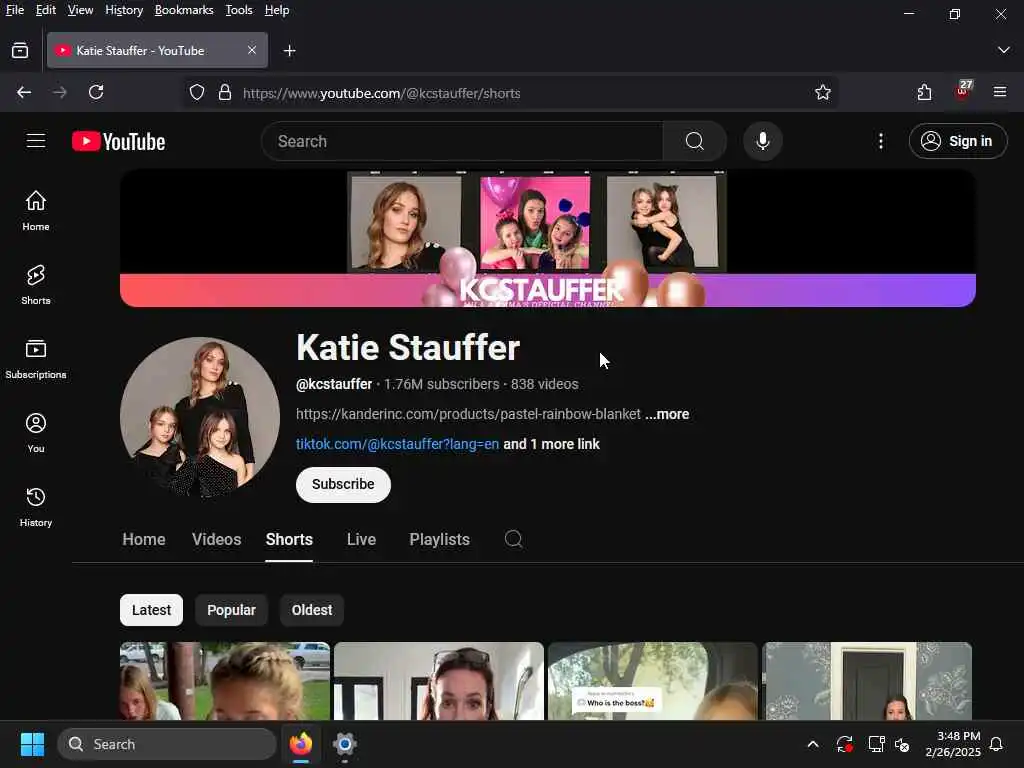Open the History menu

pyautogui.click(x=124, y=10)
